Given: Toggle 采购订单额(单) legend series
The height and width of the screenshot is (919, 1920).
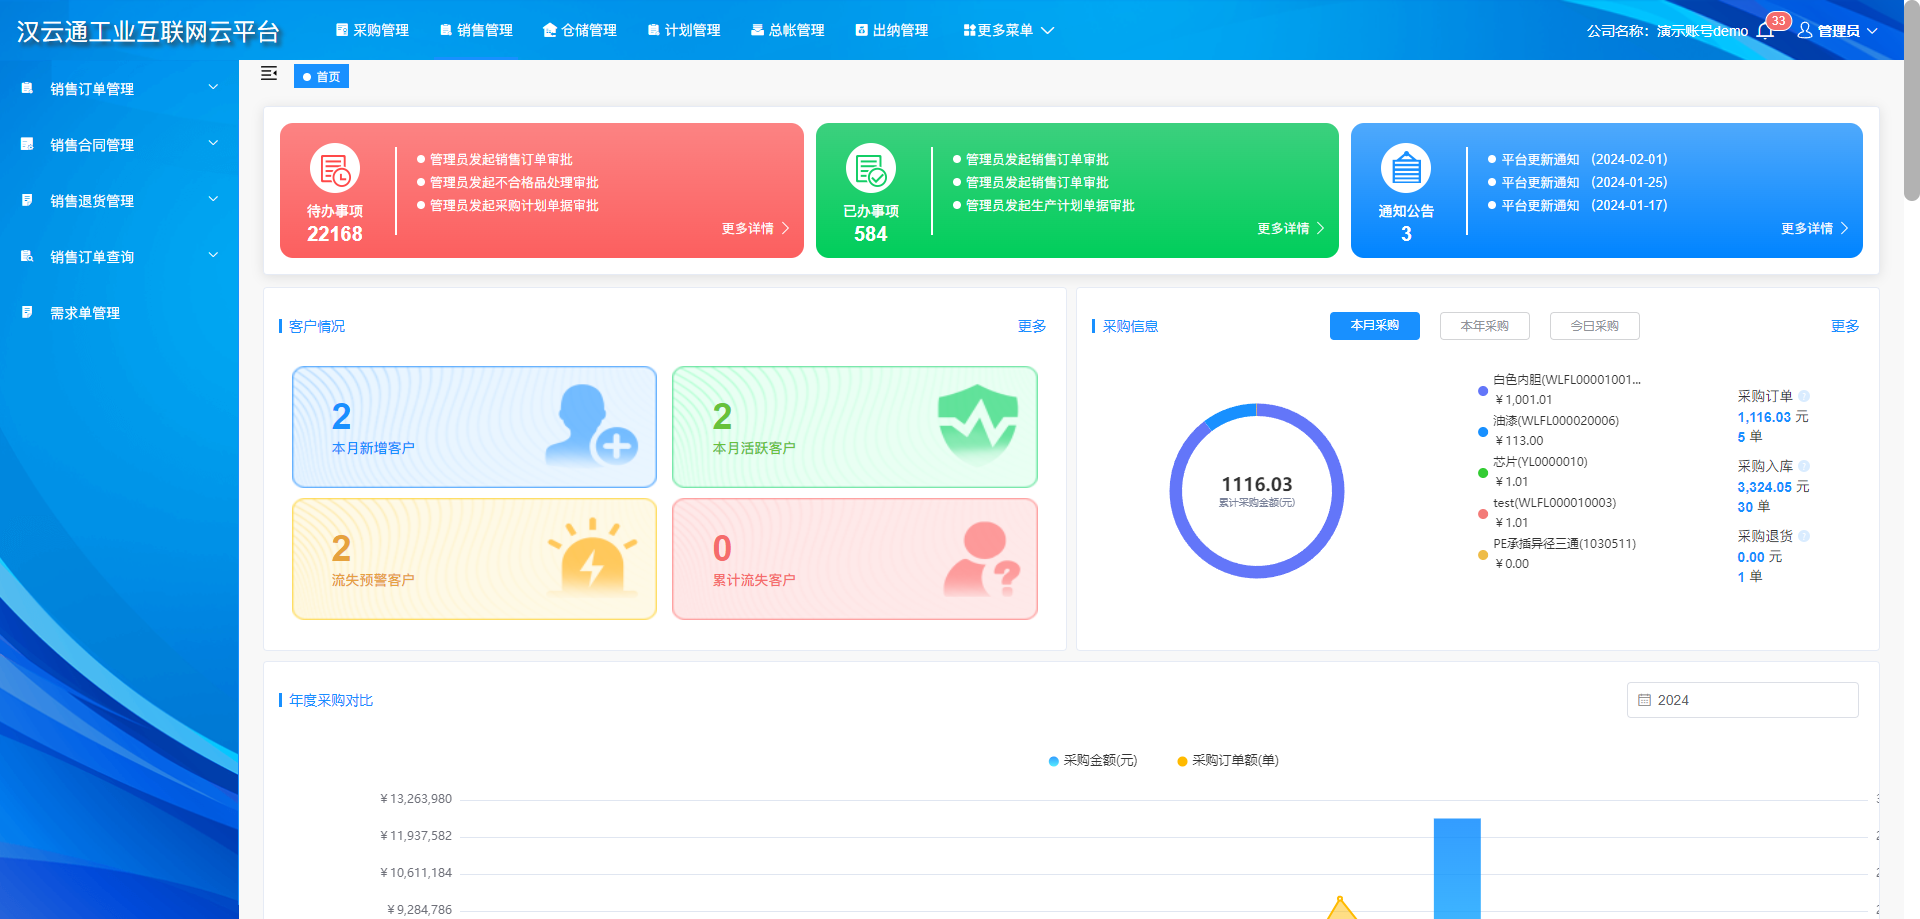Looking at the screenshot, I should coord(1228,760).
